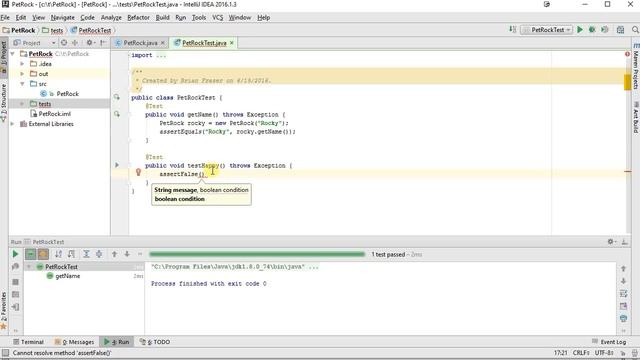Start debugging with the Debug bug icon
The width and height of the screenshot is (640, 360).
tap(592, 30)
